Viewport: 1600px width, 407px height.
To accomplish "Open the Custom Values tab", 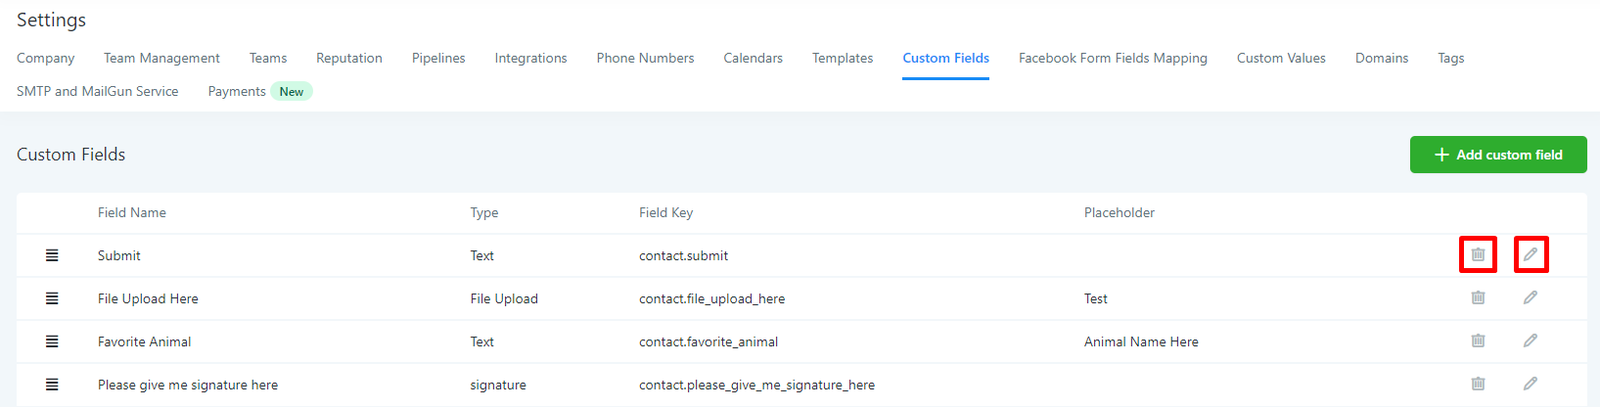I will tap(1280, 58).
